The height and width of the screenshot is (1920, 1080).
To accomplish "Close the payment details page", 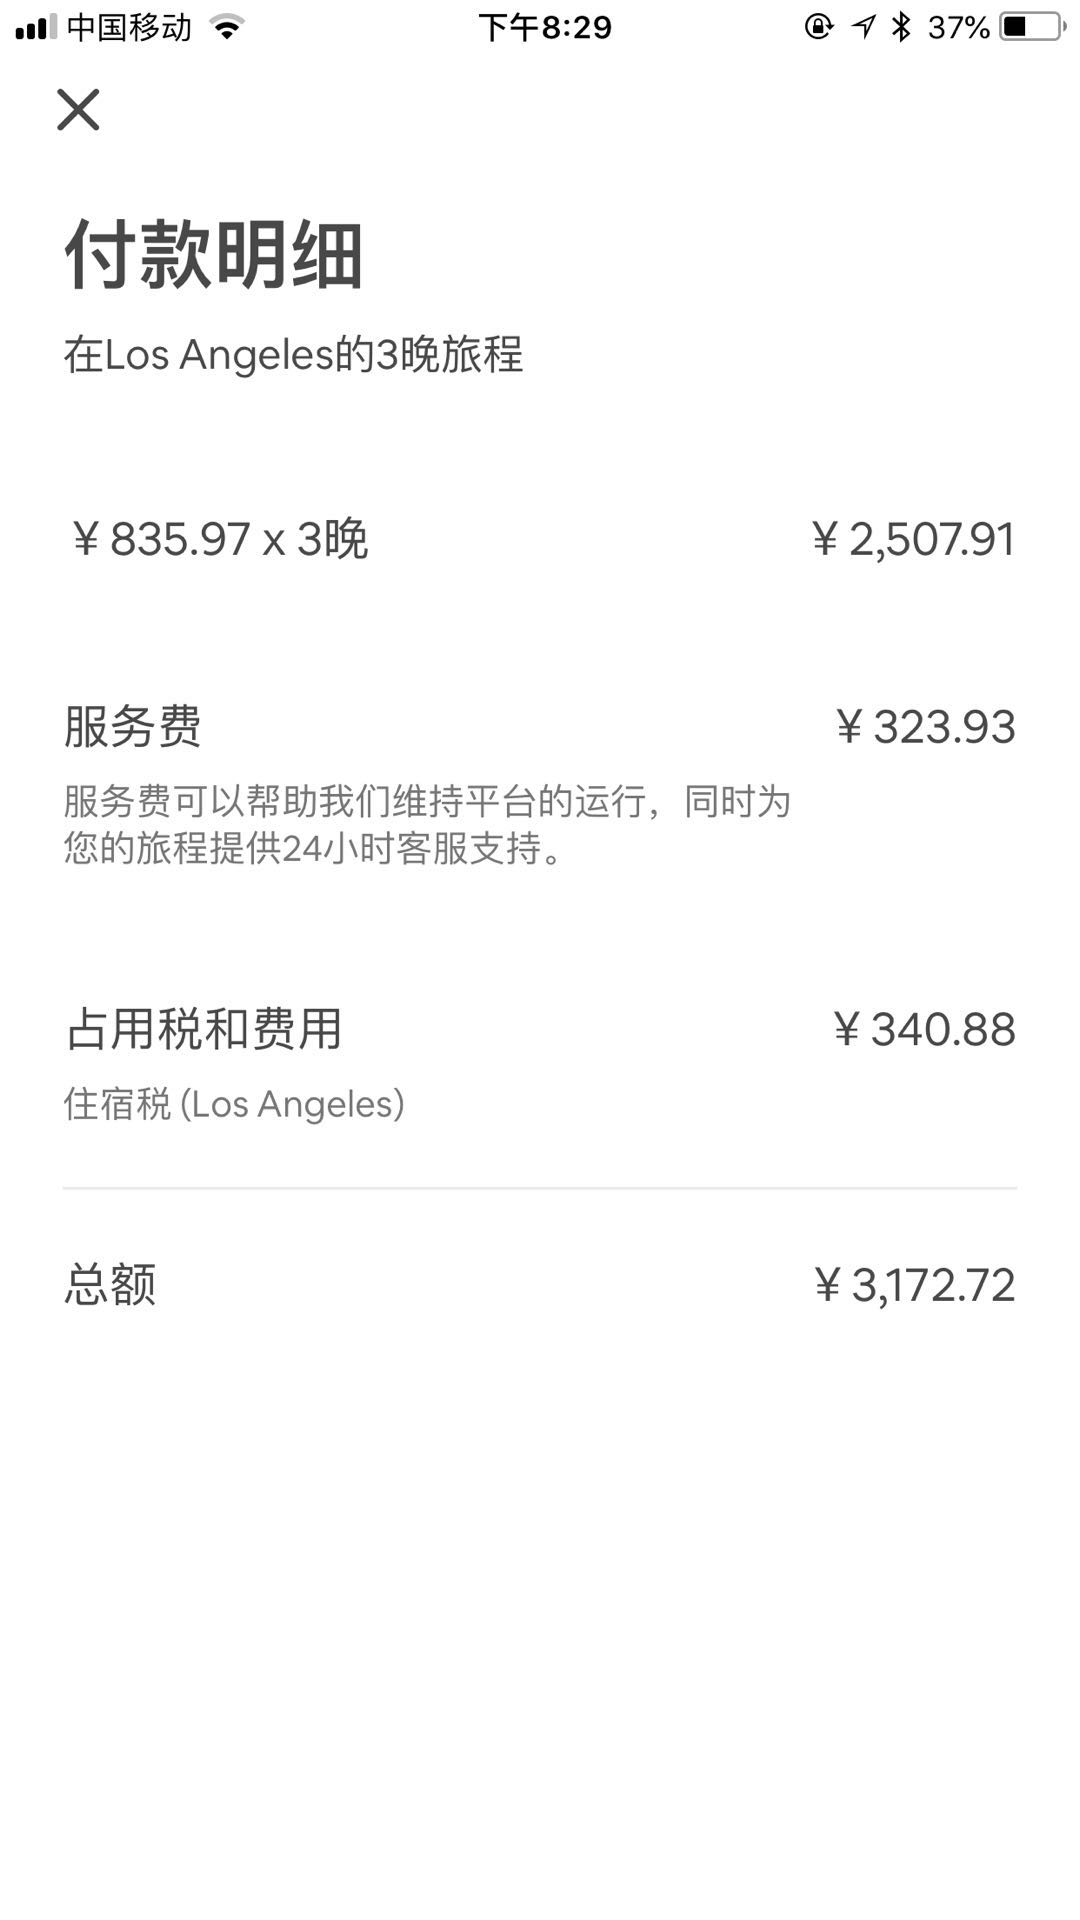I will (78, 110).
